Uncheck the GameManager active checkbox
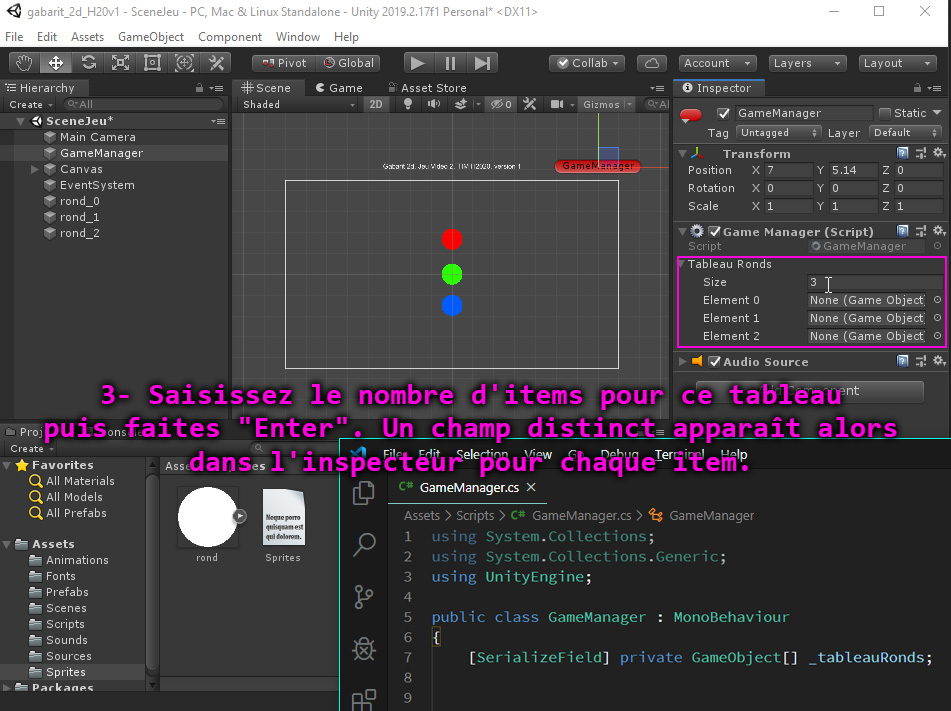Screen dimensions: 951x711 (723, 113)
